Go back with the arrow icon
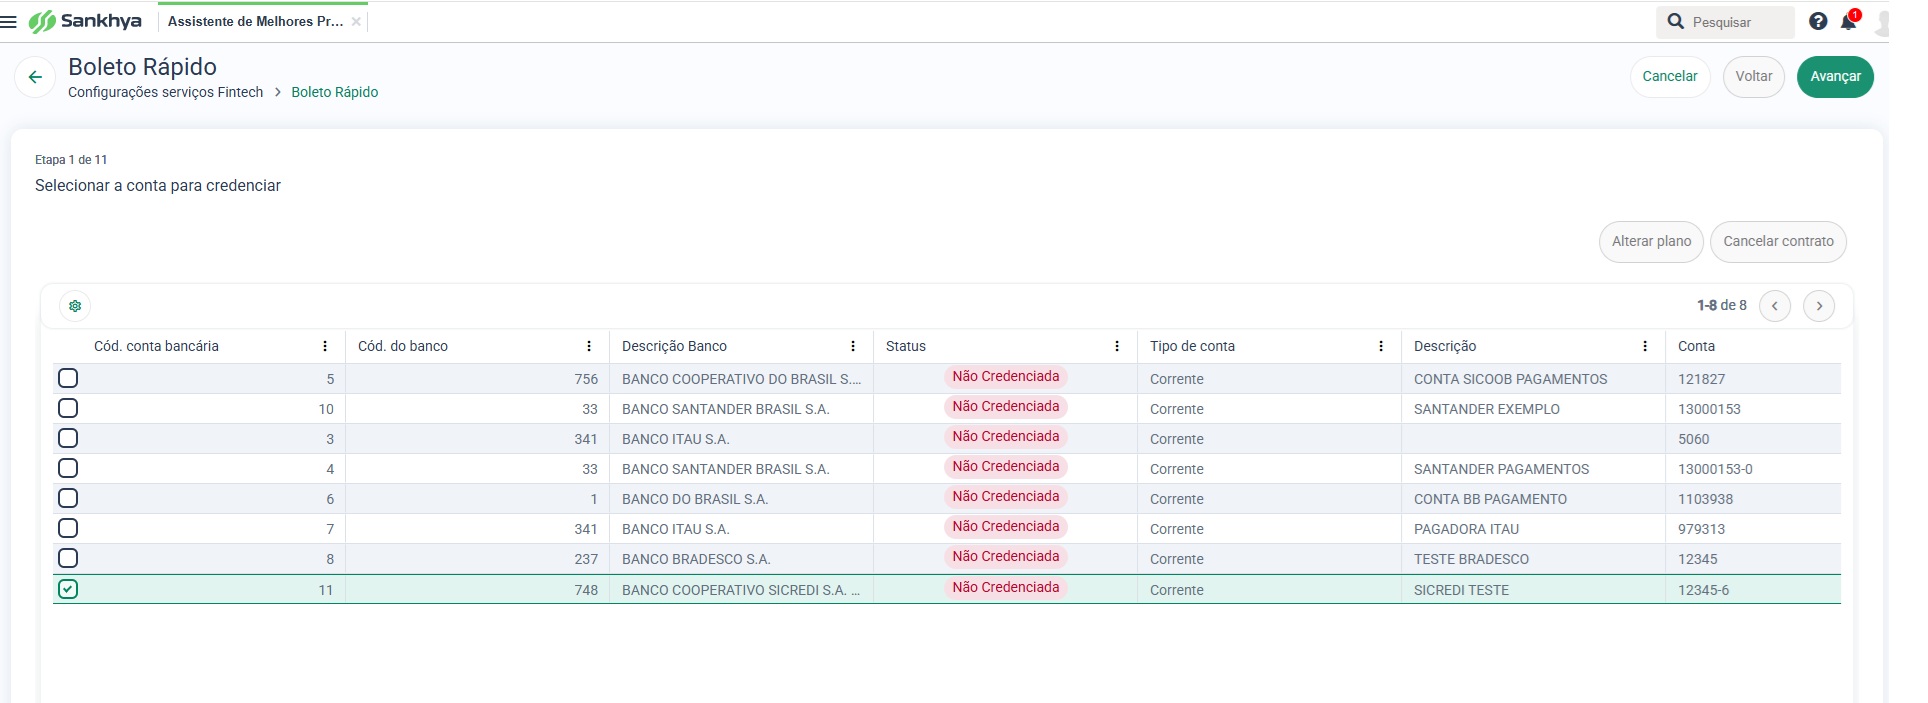Image resolution: width=1928 pixels, height=703 pixels. pyautogui.click(x=35, y=77)
